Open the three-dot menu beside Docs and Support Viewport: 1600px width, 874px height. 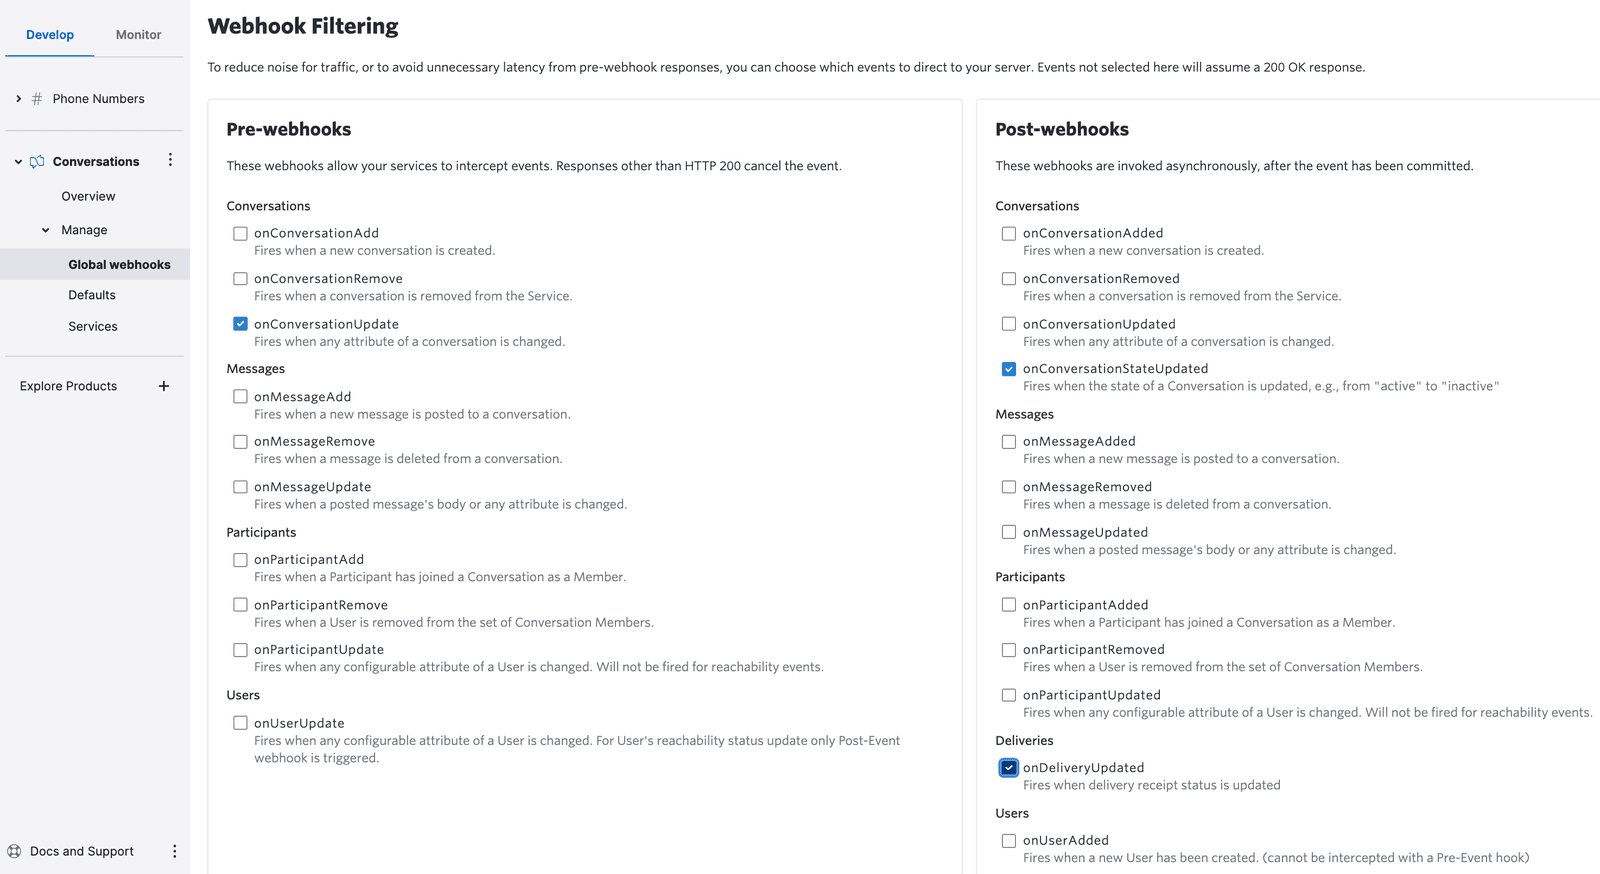(175, 851)
